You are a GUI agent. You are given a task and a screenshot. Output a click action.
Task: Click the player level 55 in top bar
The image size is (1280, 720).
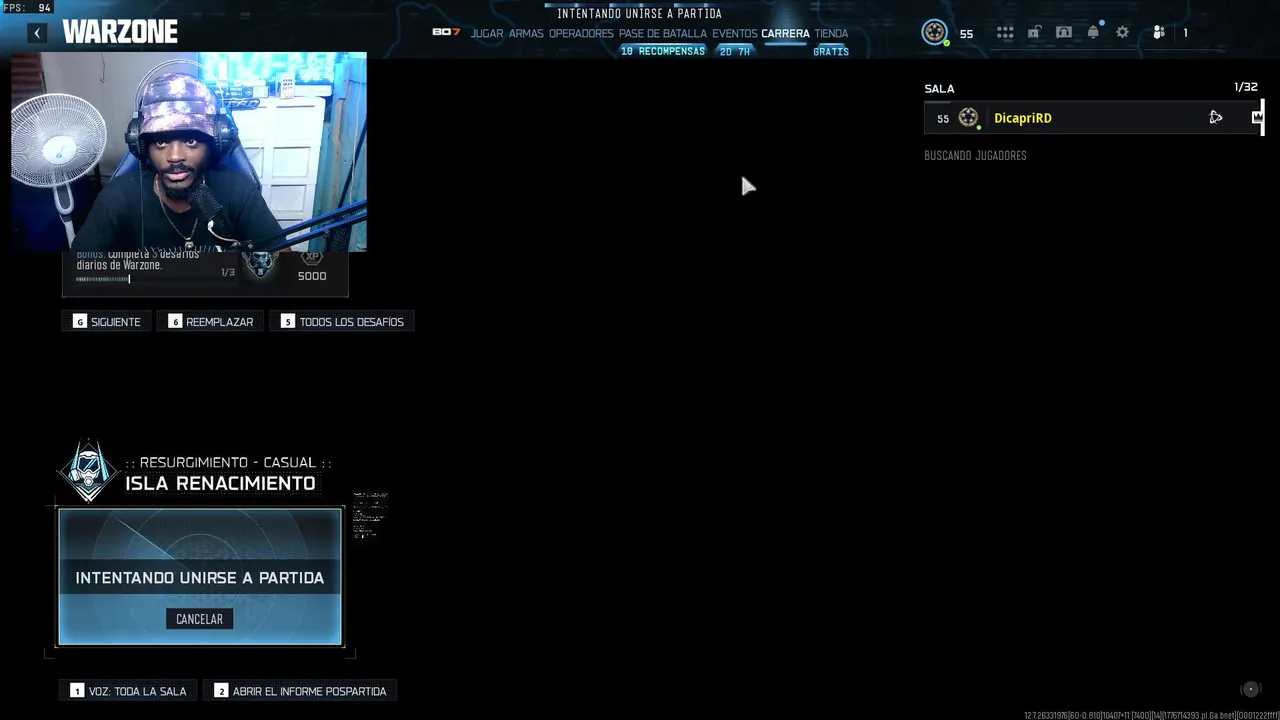click(x=966, y=34)
